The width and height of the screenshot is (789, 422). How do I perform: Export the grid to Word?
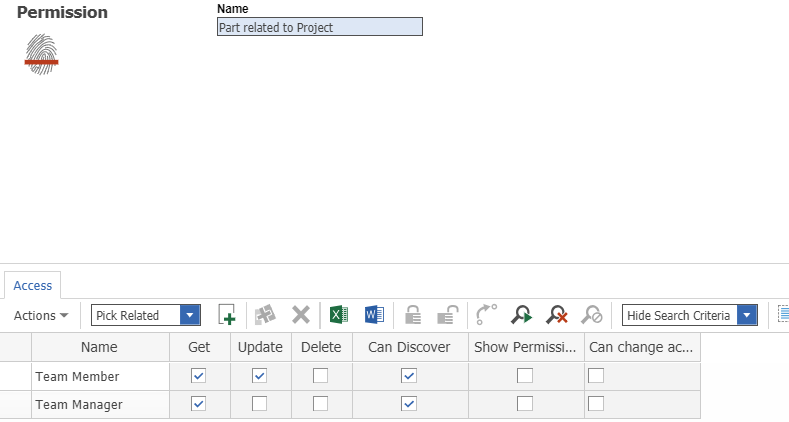pos(374,315)
